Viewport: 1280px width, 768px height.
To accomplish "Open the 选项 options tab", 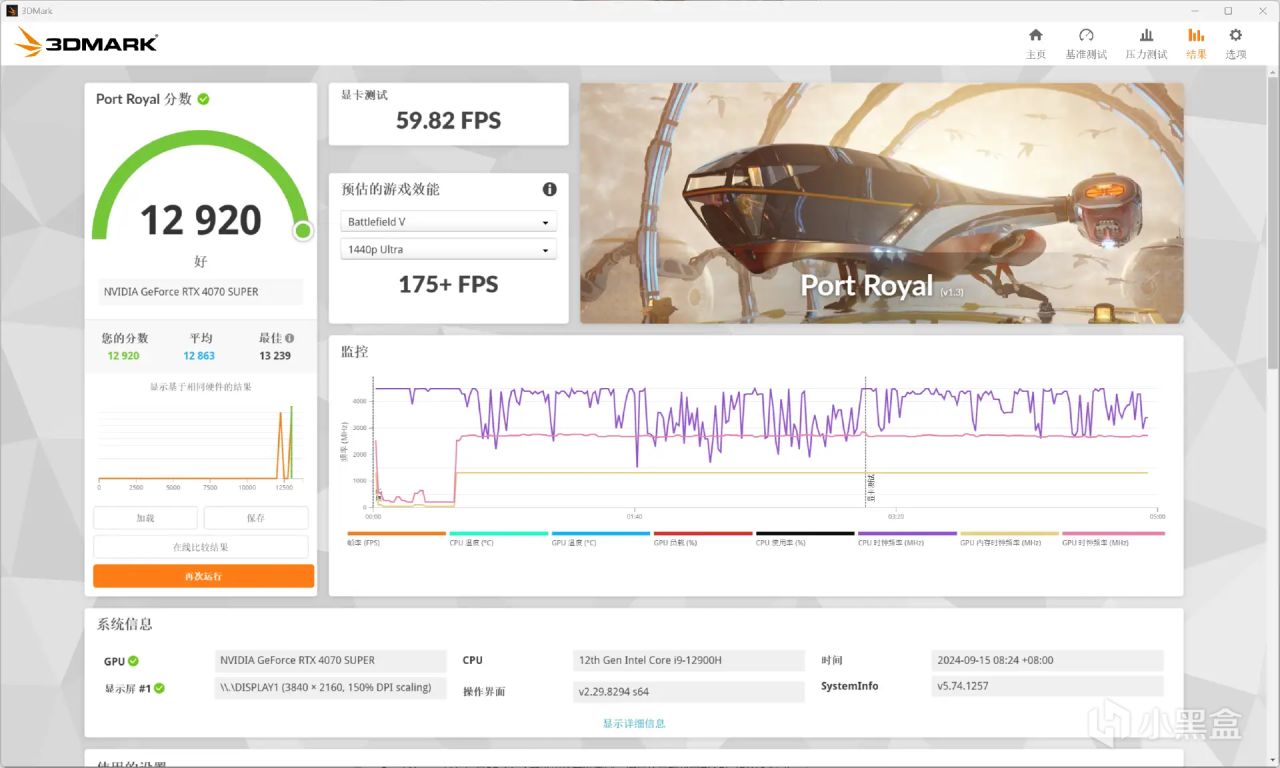I will [1236, 44].
